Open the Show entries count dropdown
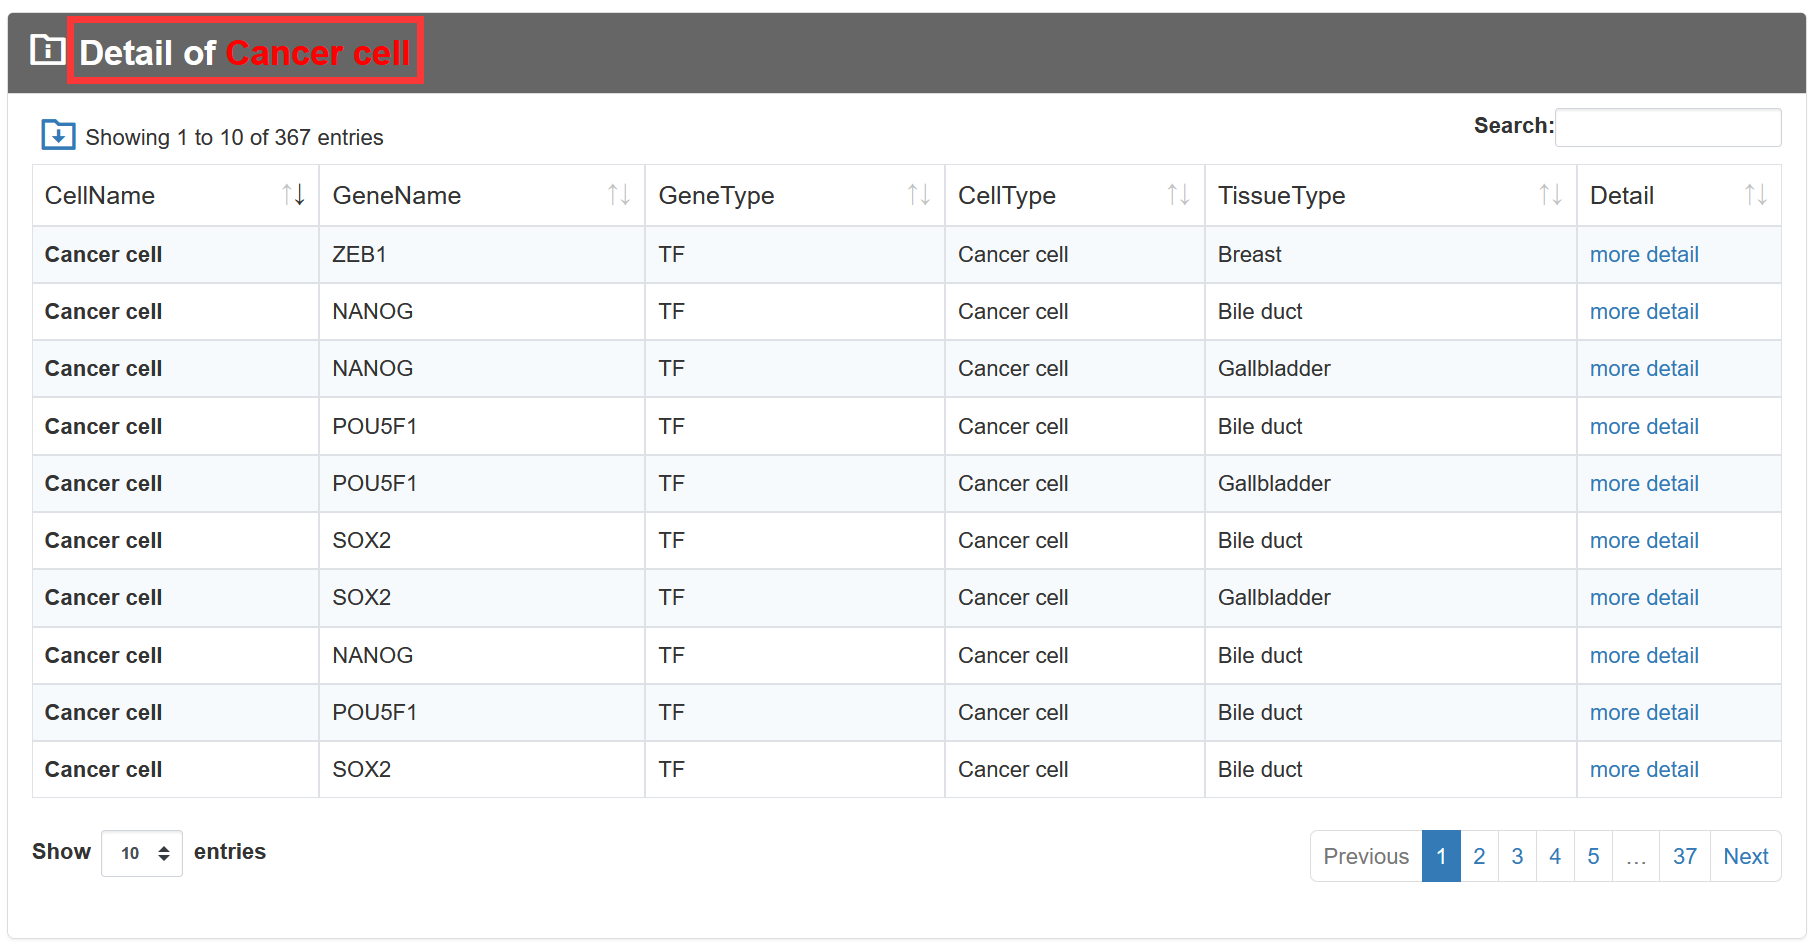Screen dimensions: 1815x947 pyautogui.click(x=142, y=853)
